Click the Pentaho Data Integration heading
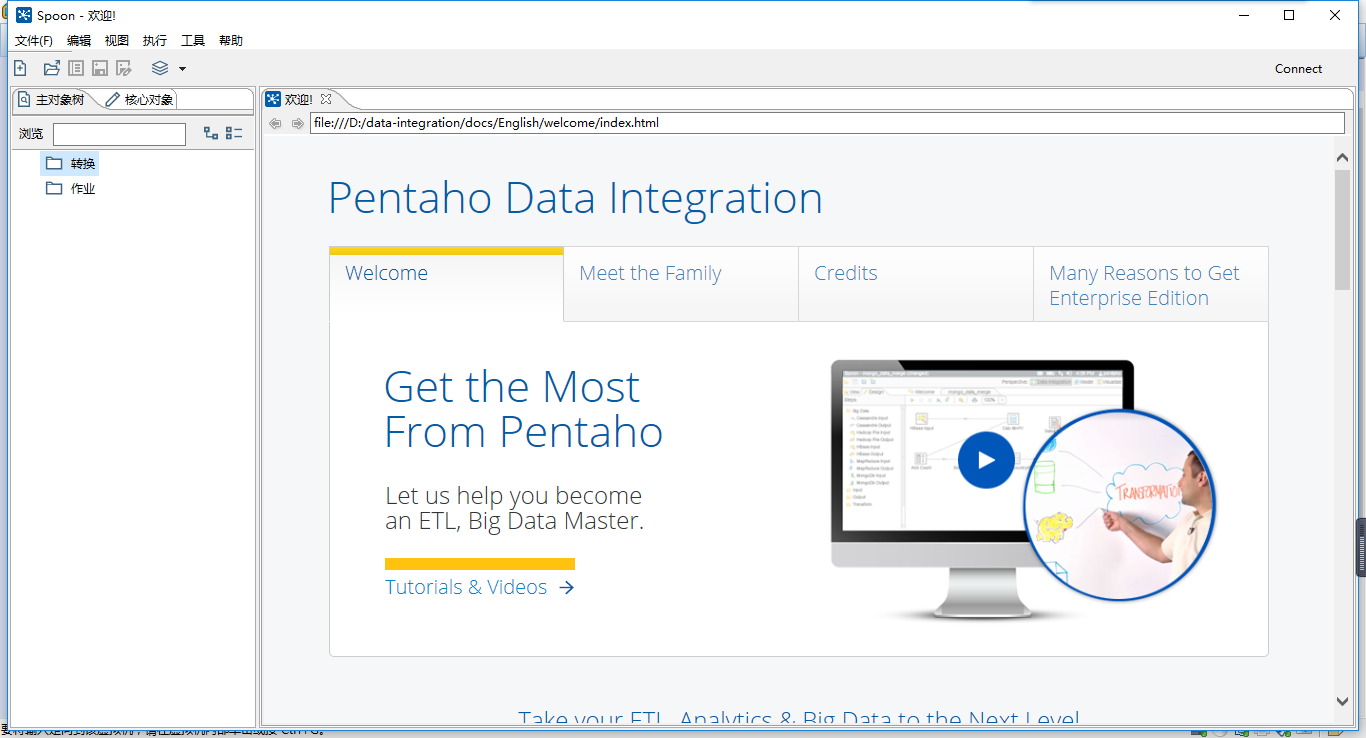 575,198
